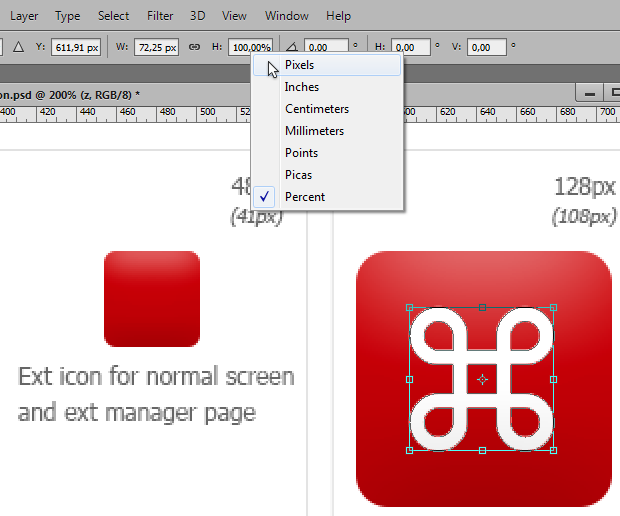Click the horizontal ruler at 640
Image resolution: width=620 pixels, height=516 pixels.
click(488, 112)
